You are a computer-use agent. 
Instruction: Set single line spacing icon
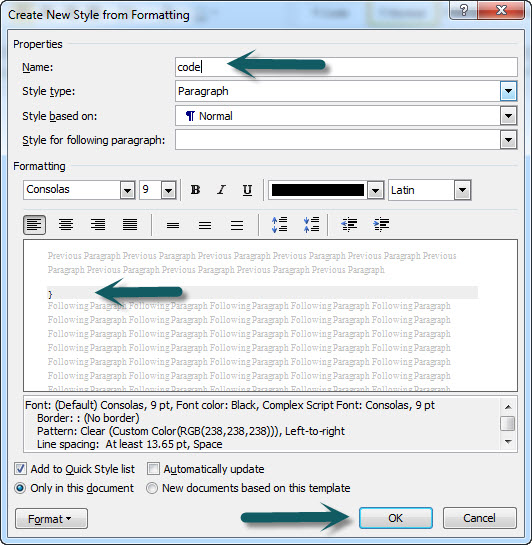(173, 226)
